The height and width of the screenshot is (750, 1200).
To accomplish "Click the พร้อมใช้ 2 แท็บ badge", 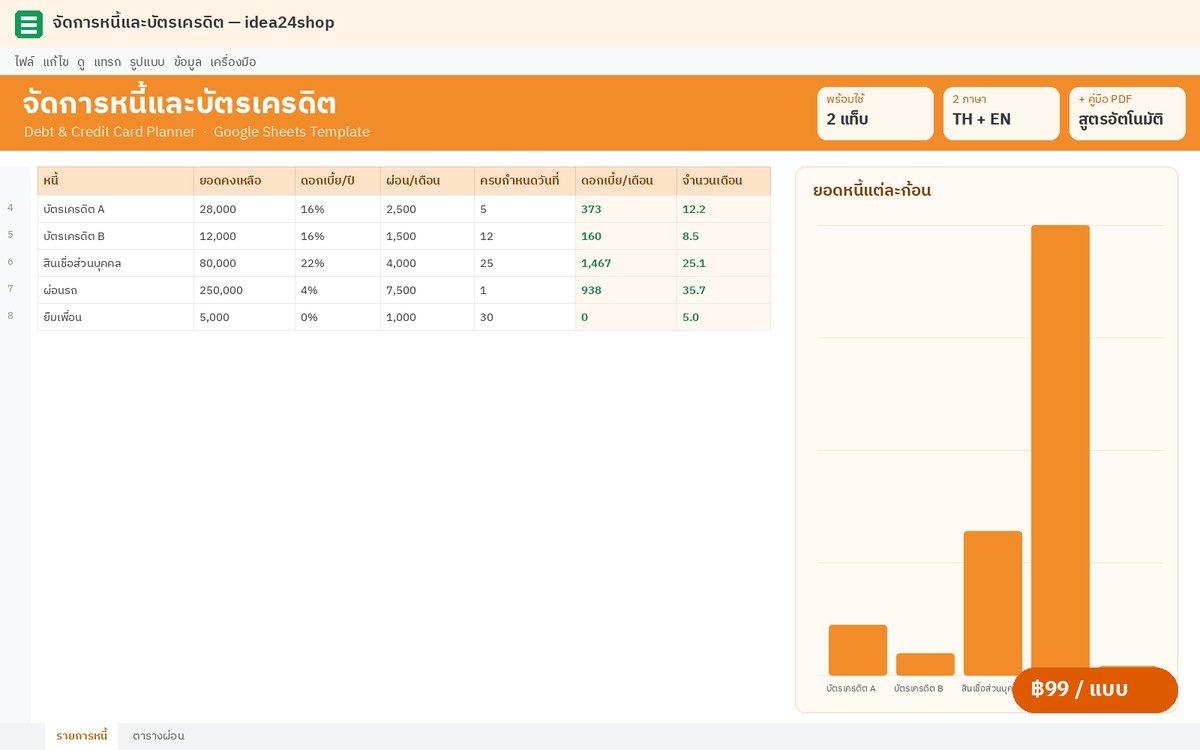I will tap(875, 113).
